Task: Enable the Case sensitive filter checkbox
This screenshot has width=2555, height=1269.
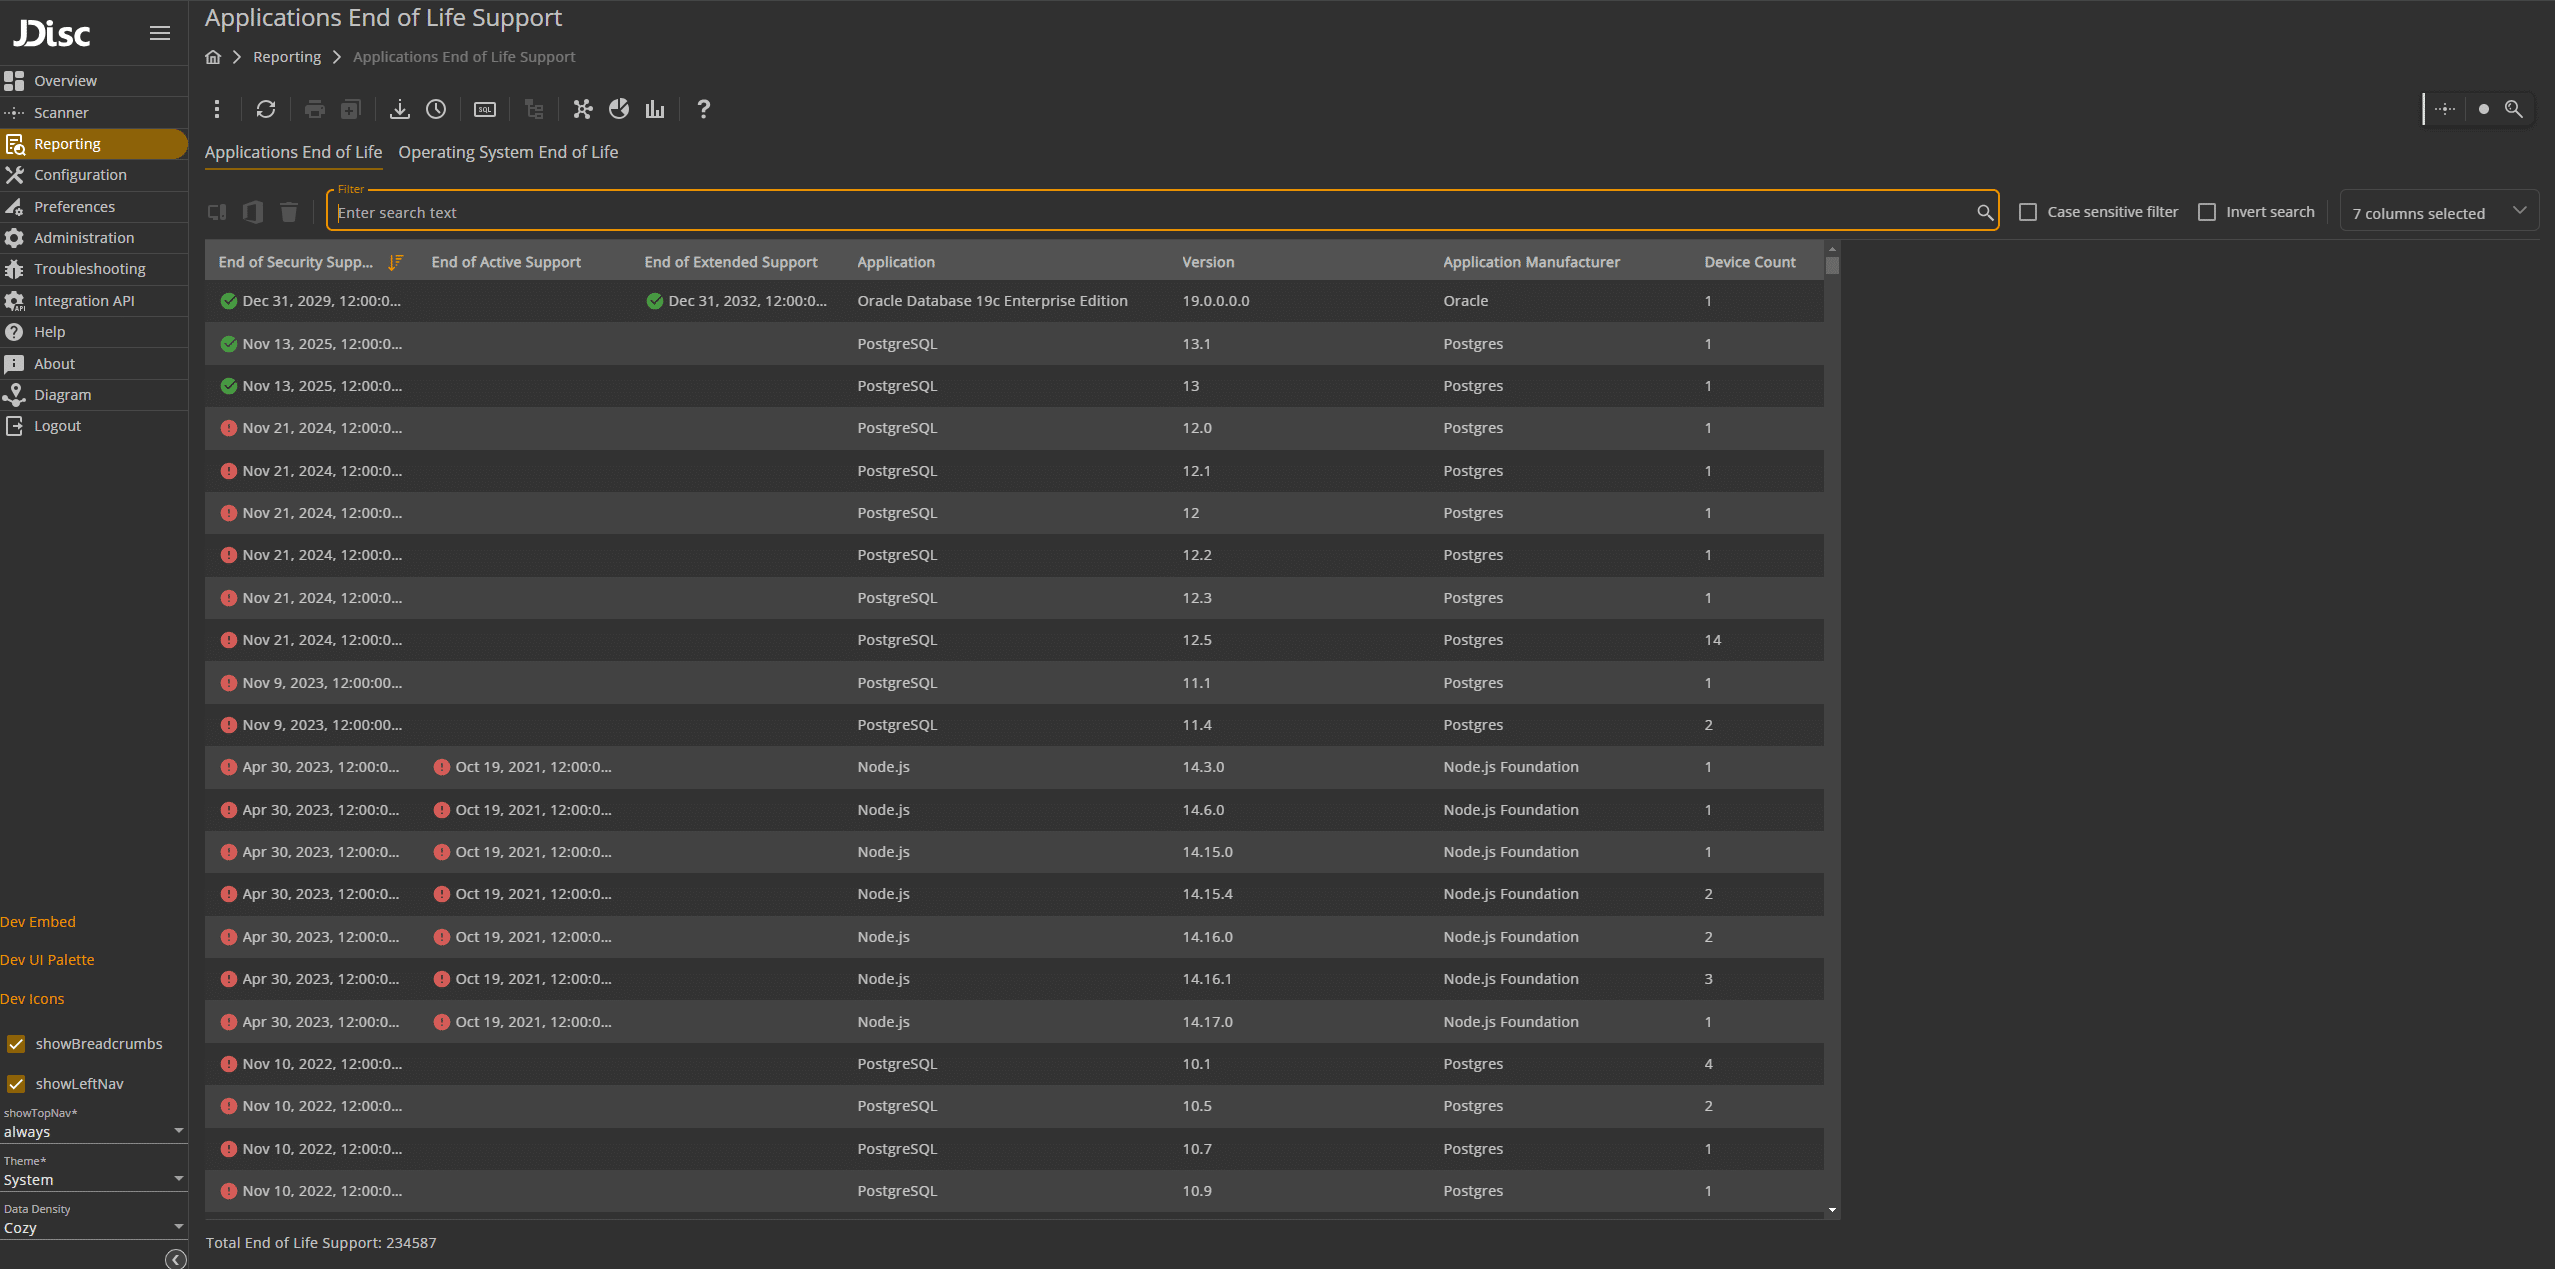Action: [2028, 212]
